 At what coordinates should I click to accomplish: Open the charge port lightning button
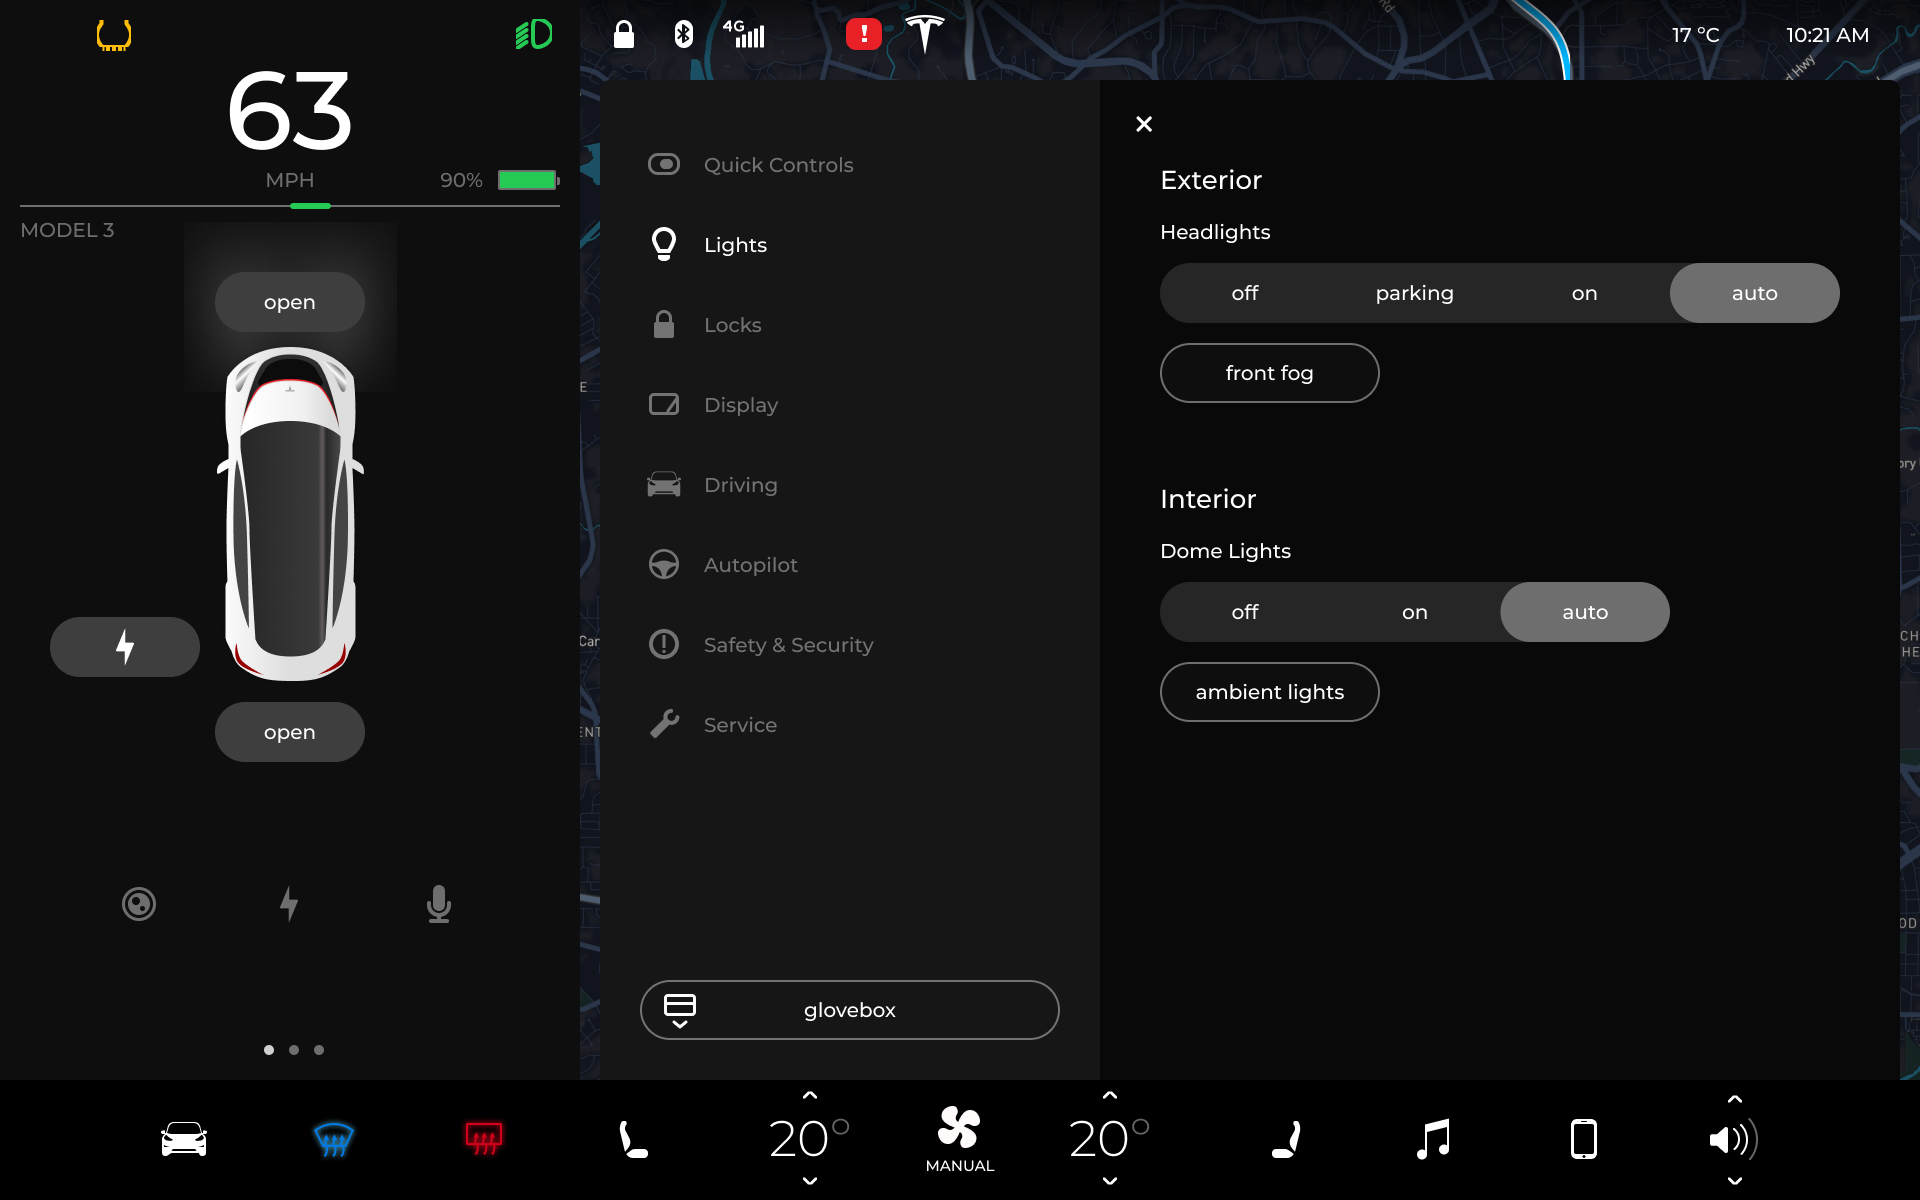click(x=125, y=647)
